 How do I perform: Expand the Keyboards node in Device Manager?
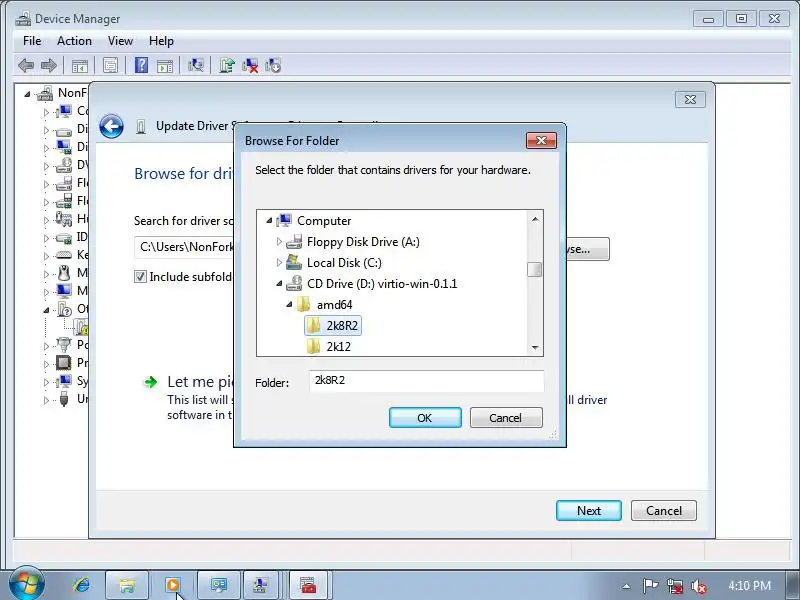pos(46,256)
